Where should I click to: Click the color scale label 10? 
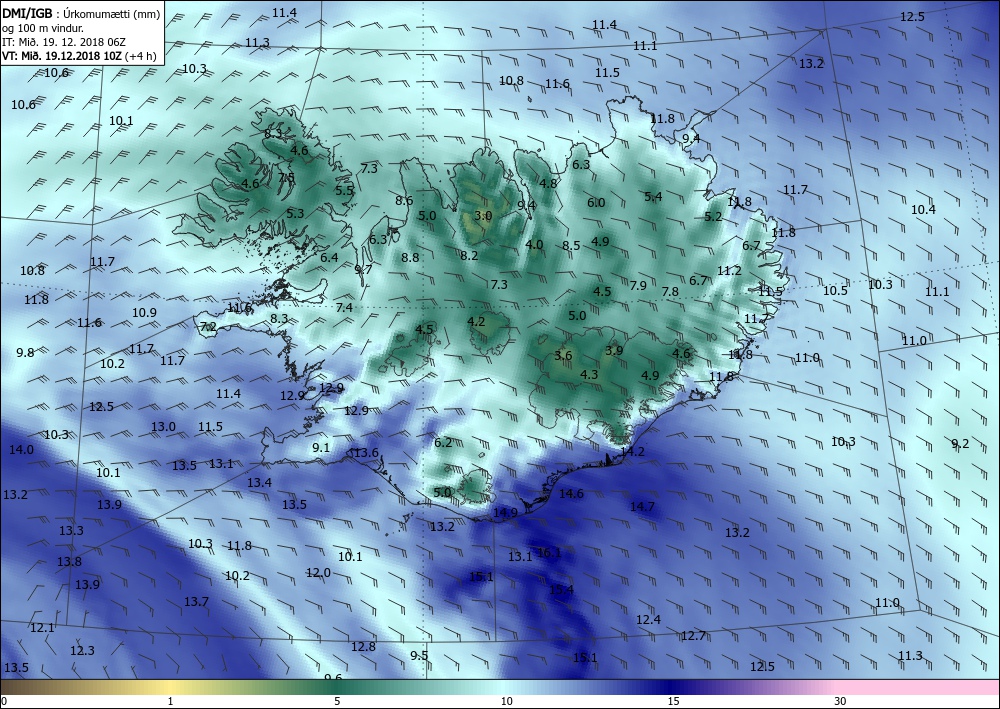(506, 701)
